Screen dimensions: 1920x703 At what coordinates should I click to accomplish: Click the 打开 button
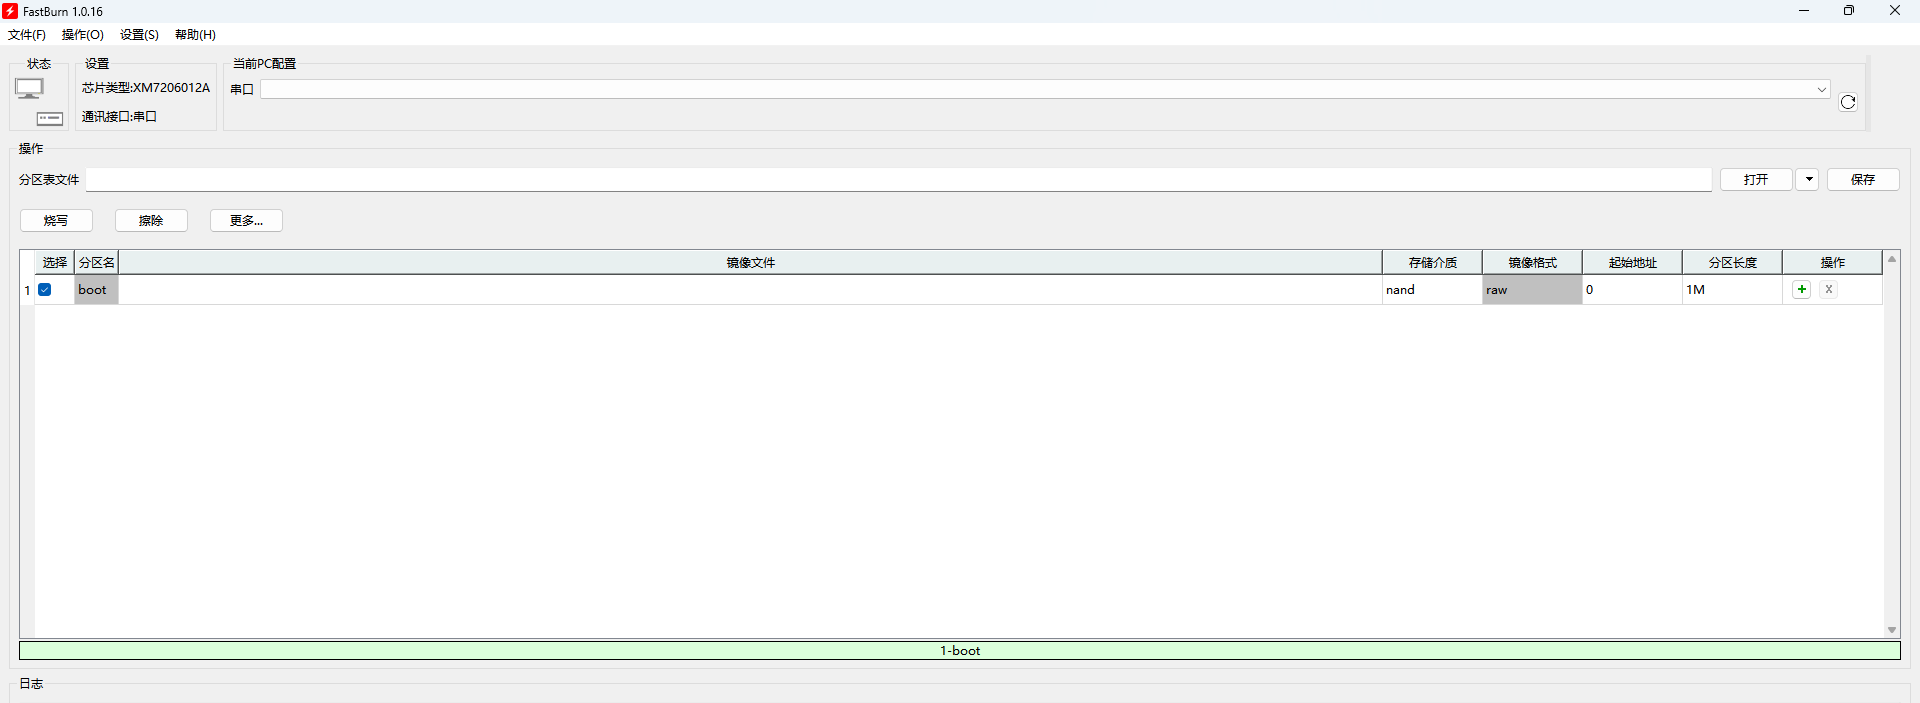[1756, 179]
